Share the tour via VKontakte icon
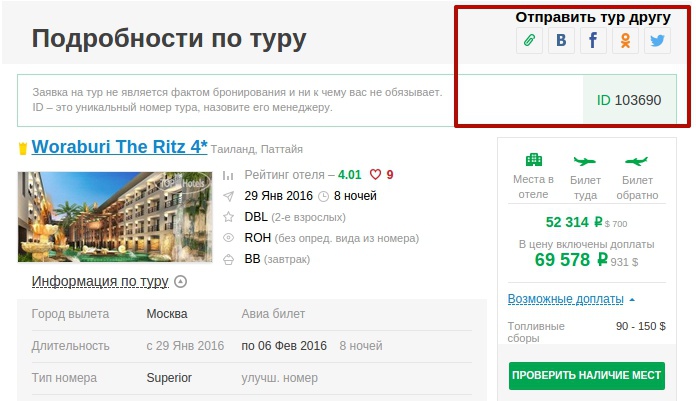The width and height of the screenshot is (696, 401). [561, 40]
